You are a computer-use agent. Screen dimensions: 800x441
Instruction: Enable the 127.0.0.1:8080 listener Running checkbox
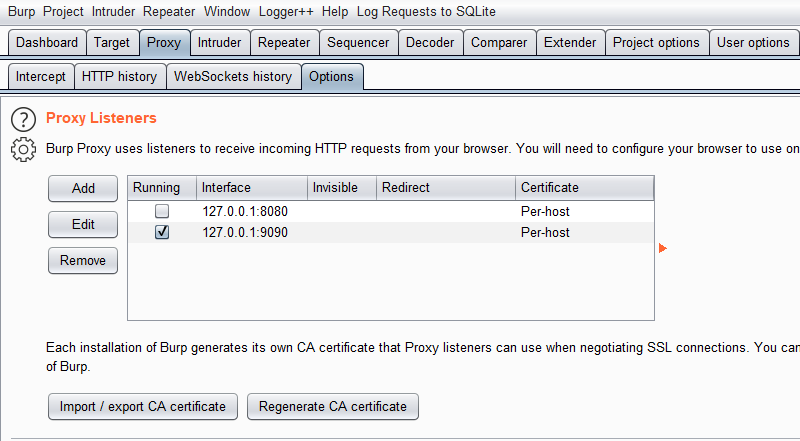(162, 211)
